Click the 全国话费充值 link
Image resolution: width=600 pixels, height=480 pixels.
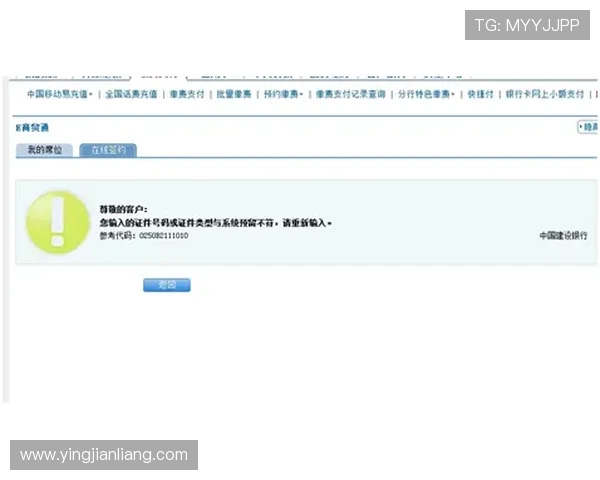[131, 94]
